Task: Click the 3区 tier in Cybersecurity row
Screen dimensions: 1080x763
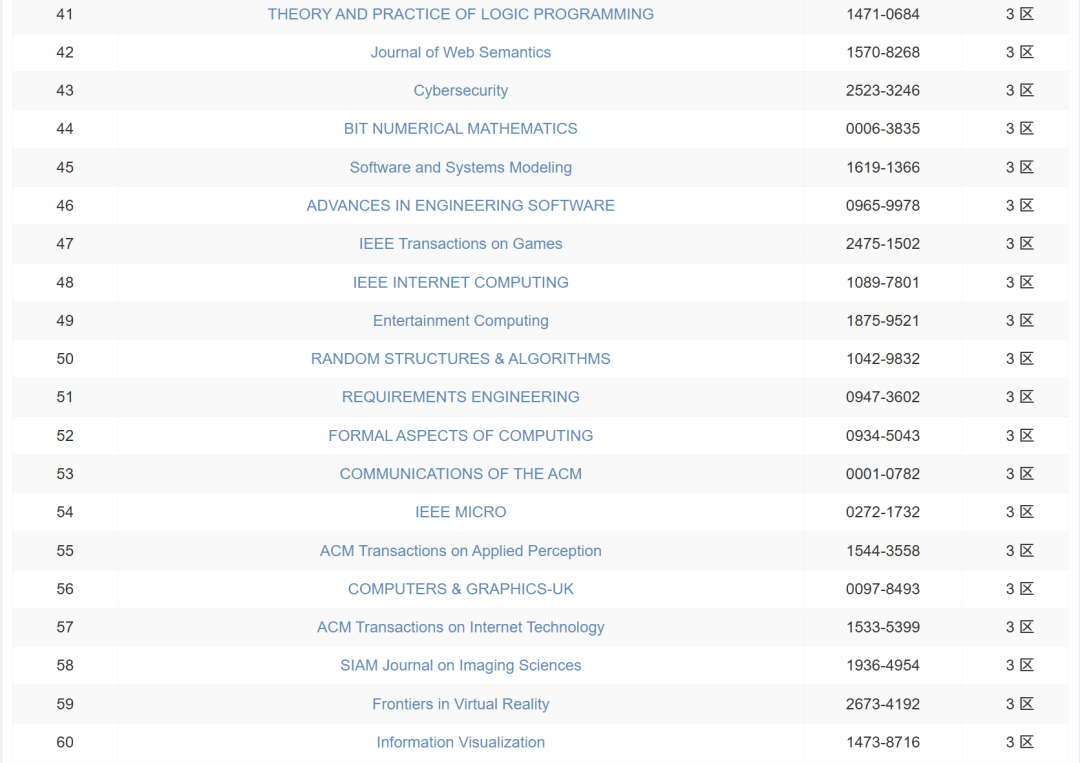Action: pyautogui.click(x=1019, y=90)
